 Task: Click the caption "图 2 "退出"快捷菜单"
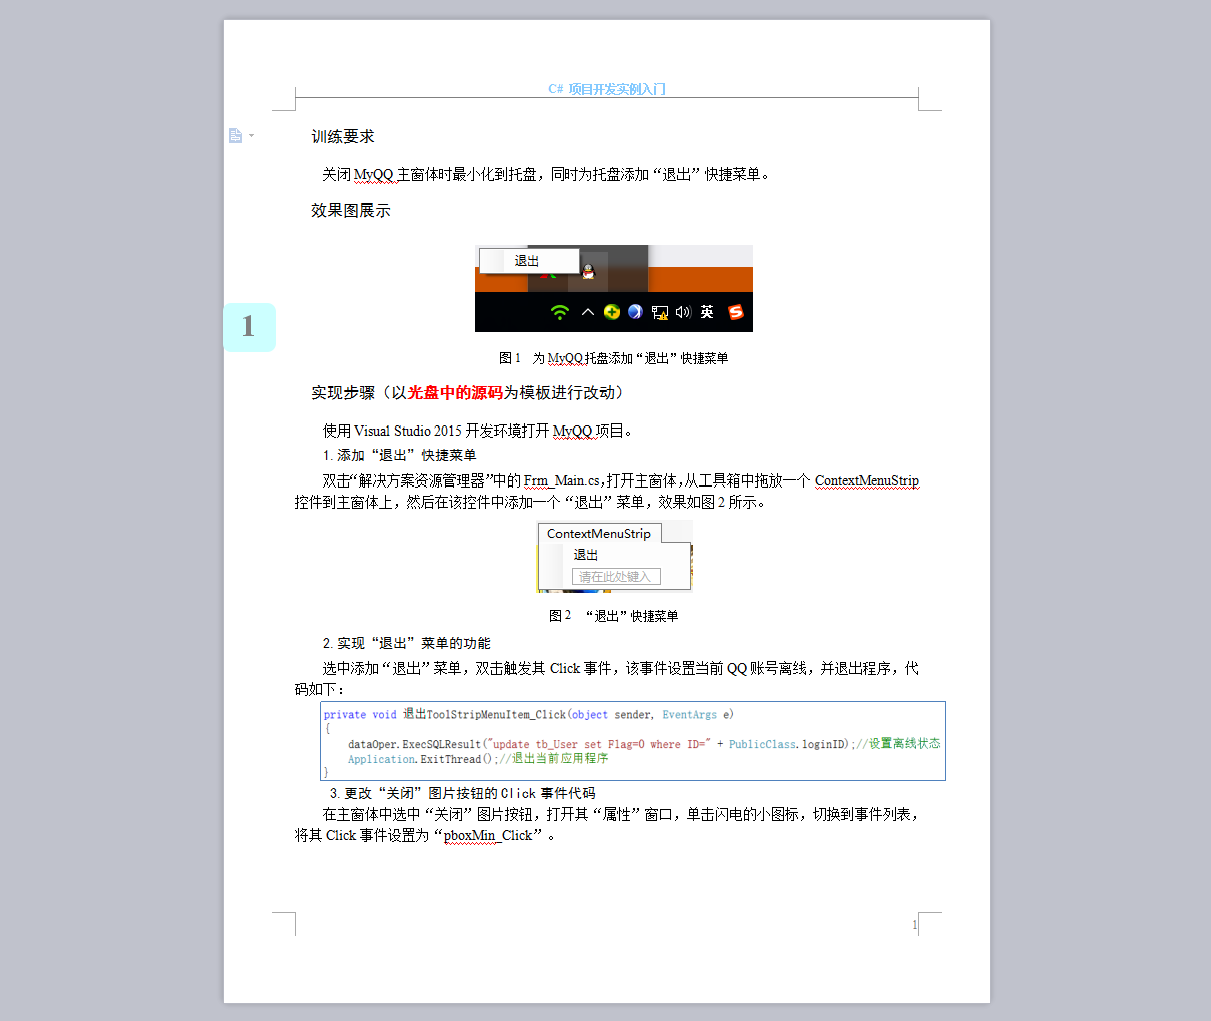click(614, 616)
